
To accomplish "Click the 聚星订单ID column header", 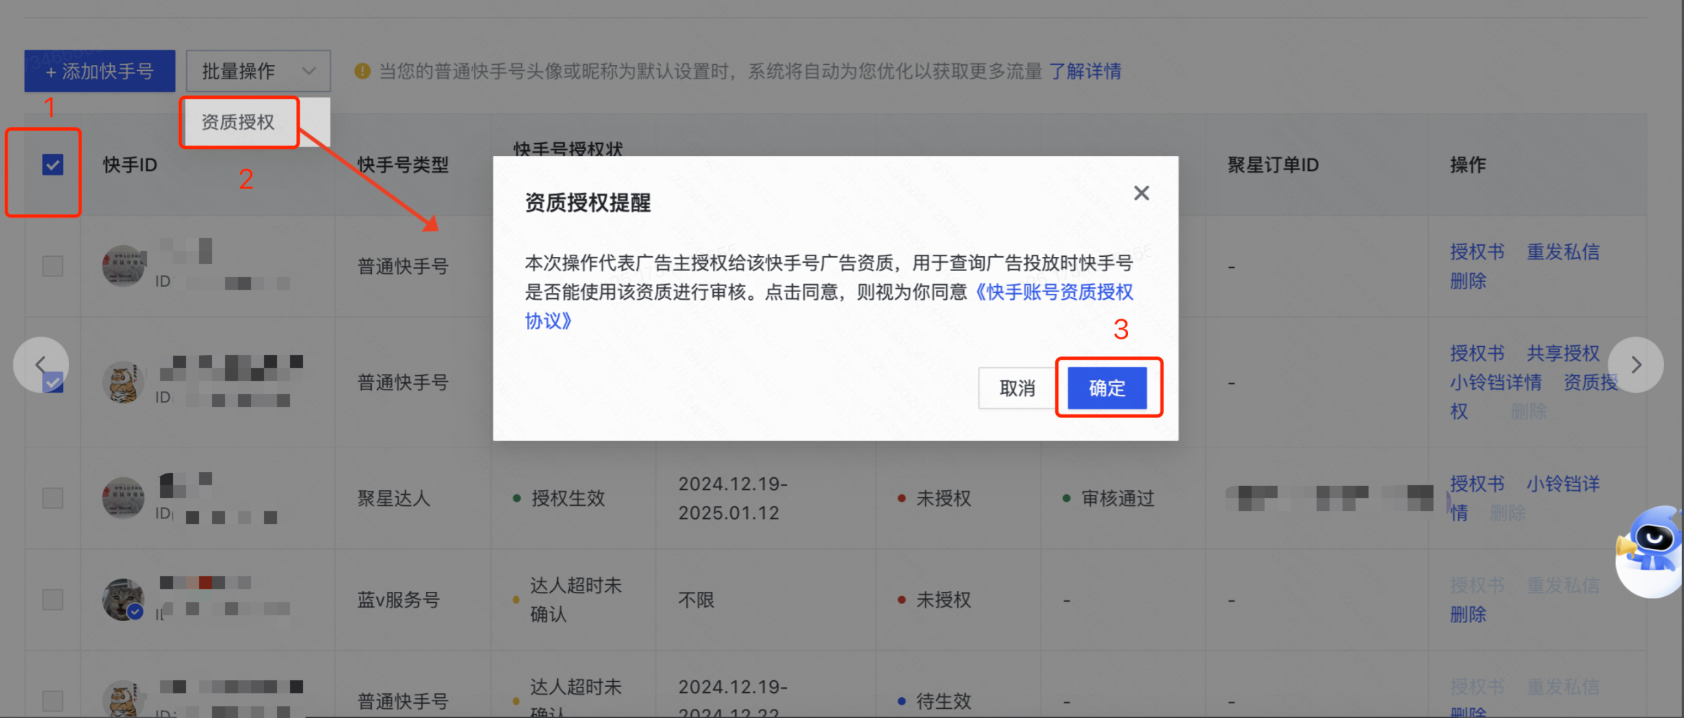I will click(x=1273, y=165).
